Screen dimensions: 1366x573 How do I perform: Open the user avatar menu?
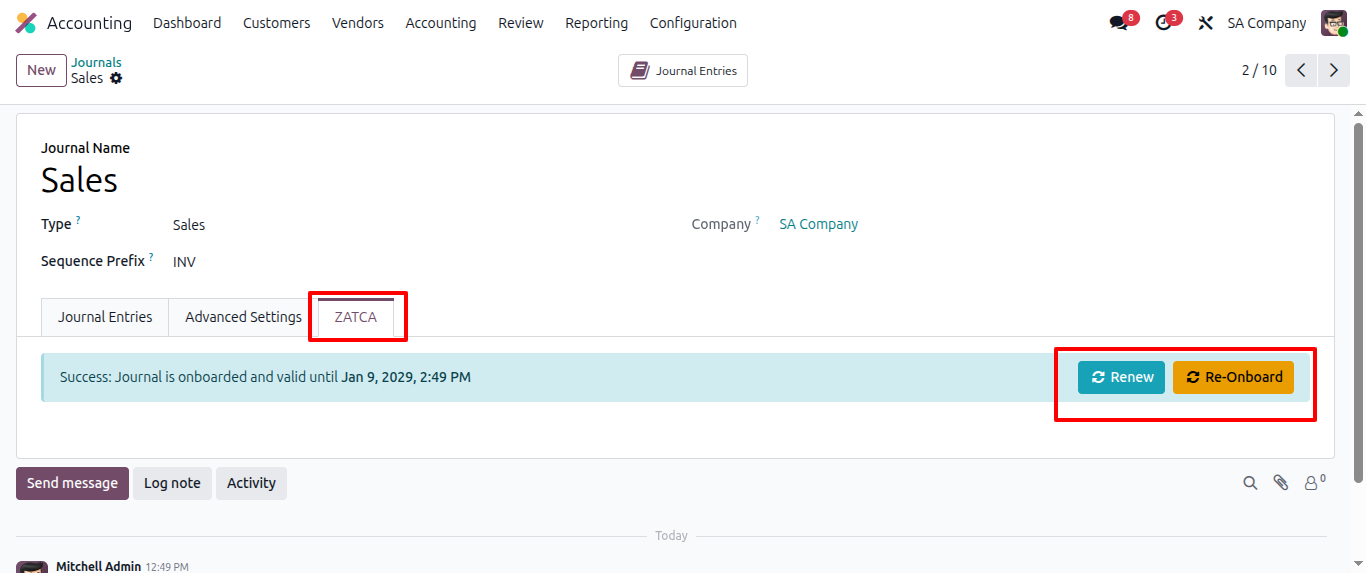(x=1334, y=23)
